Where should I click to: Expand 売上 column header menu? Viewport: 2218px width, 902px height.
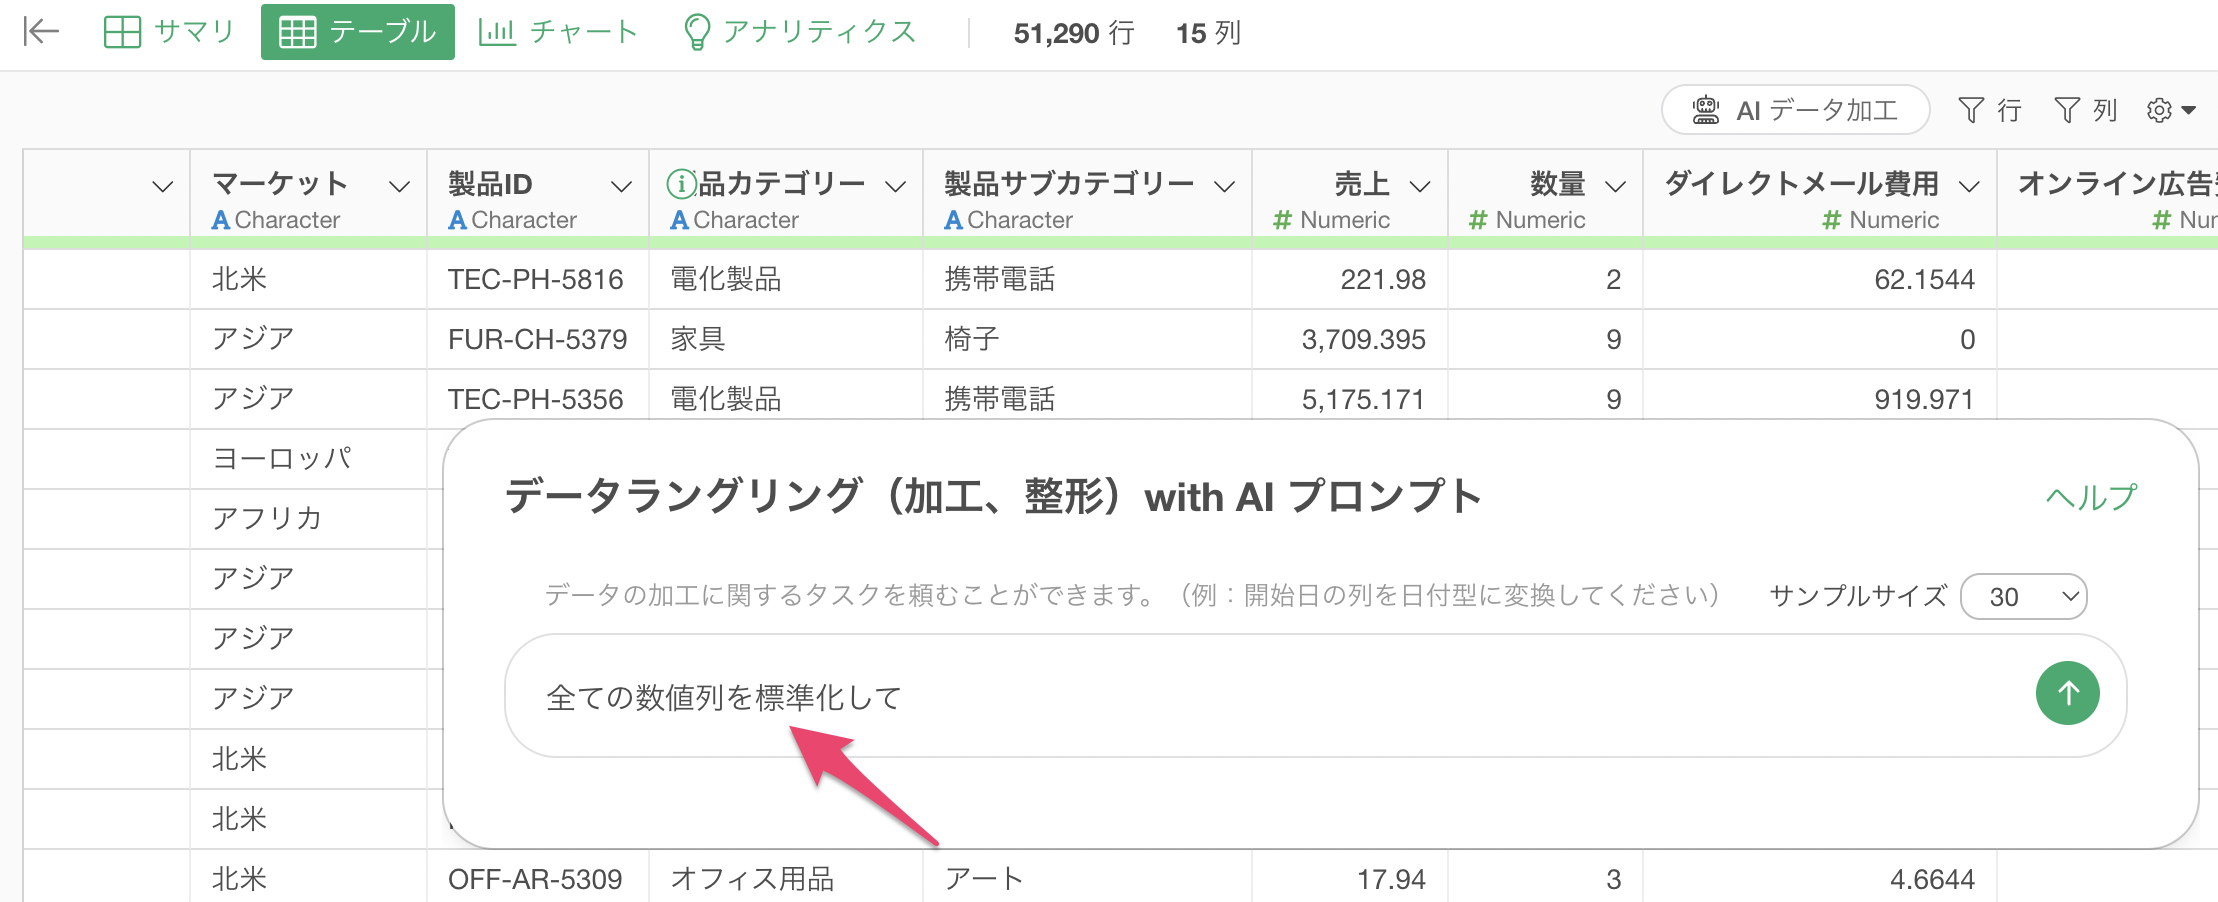(1419, 186)
